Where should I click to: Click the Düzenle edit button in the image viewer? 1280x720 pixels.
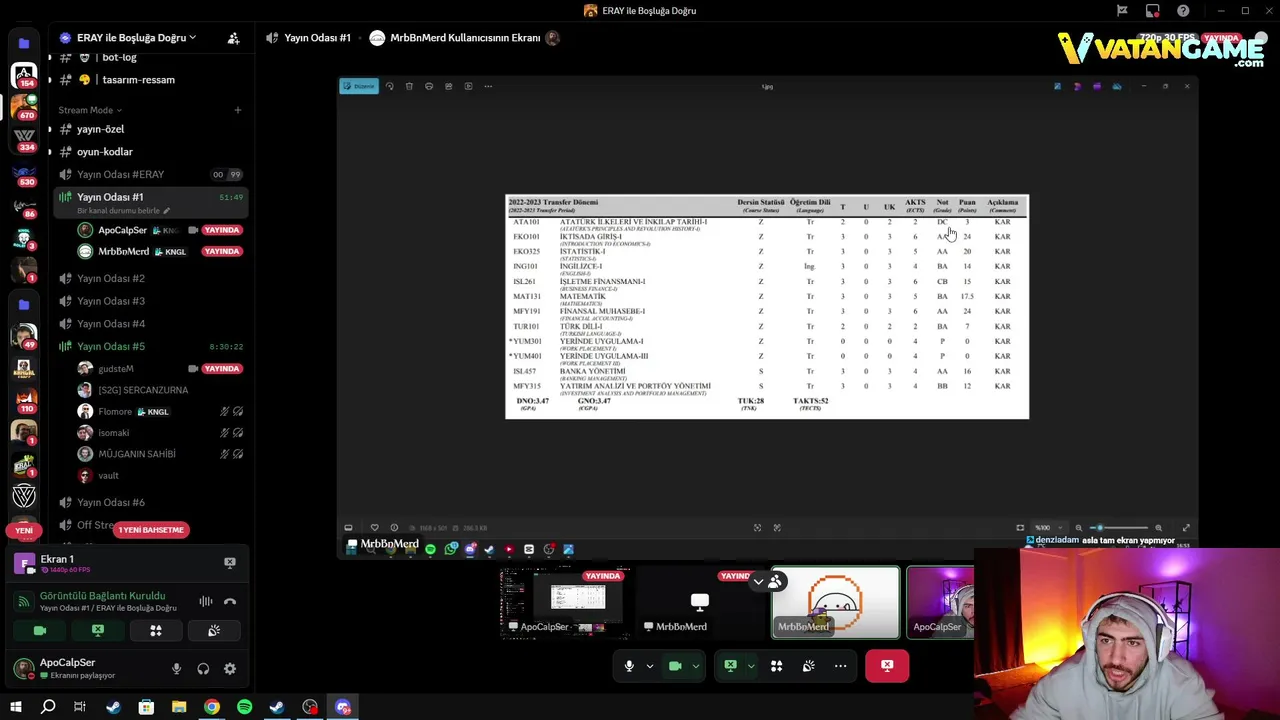[x=359, y=86]
